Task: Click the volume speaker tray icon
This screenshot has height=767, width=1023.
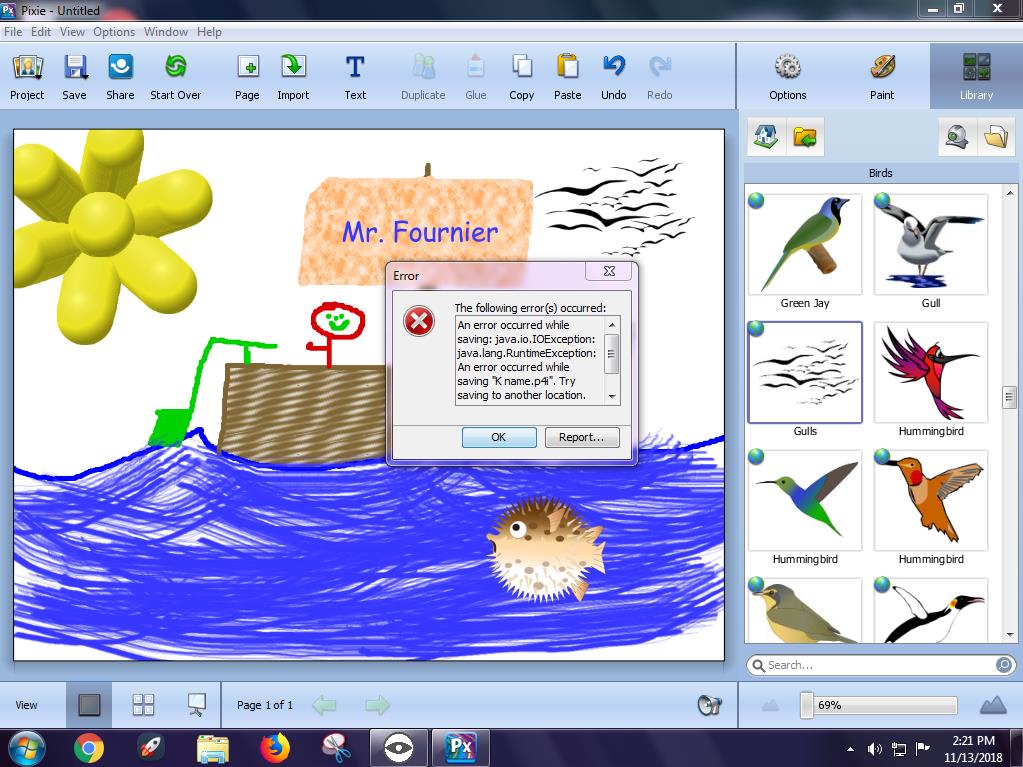Action: tap(874, 749)
